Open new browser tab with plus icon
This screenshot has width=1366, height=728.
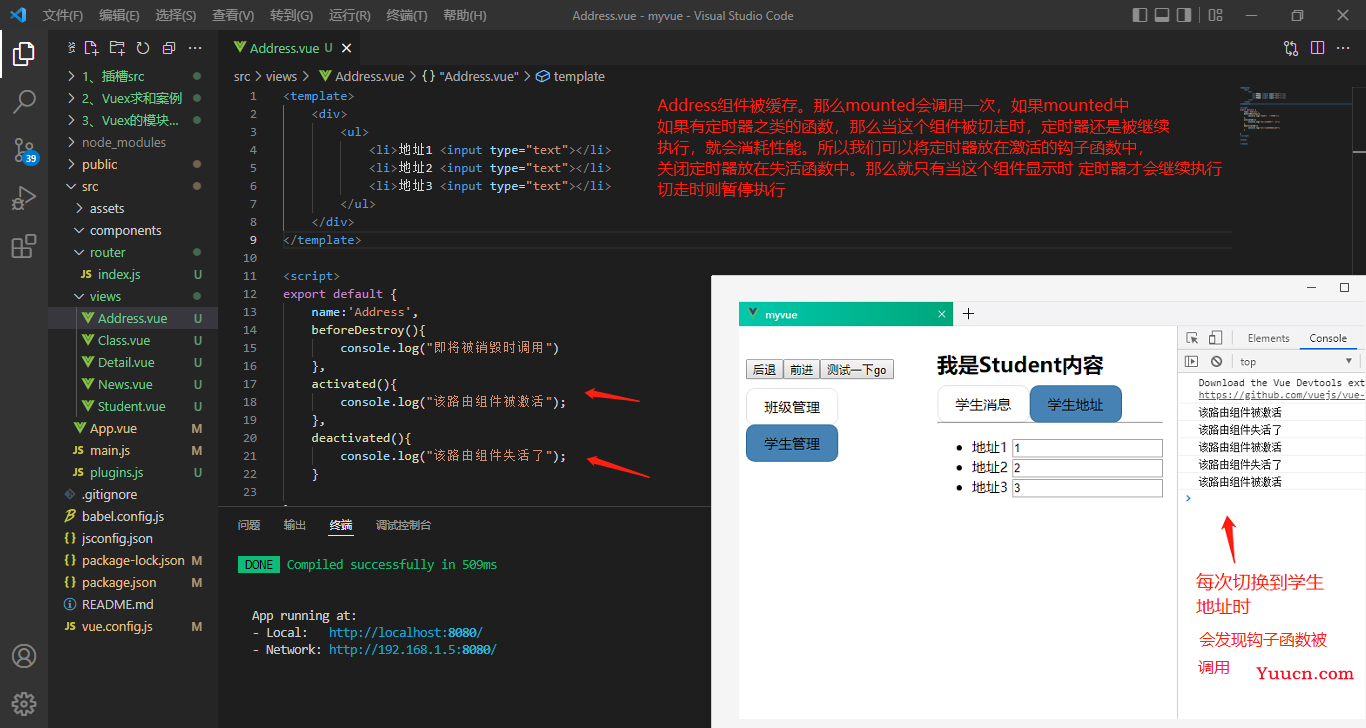[x=967, y=314]
